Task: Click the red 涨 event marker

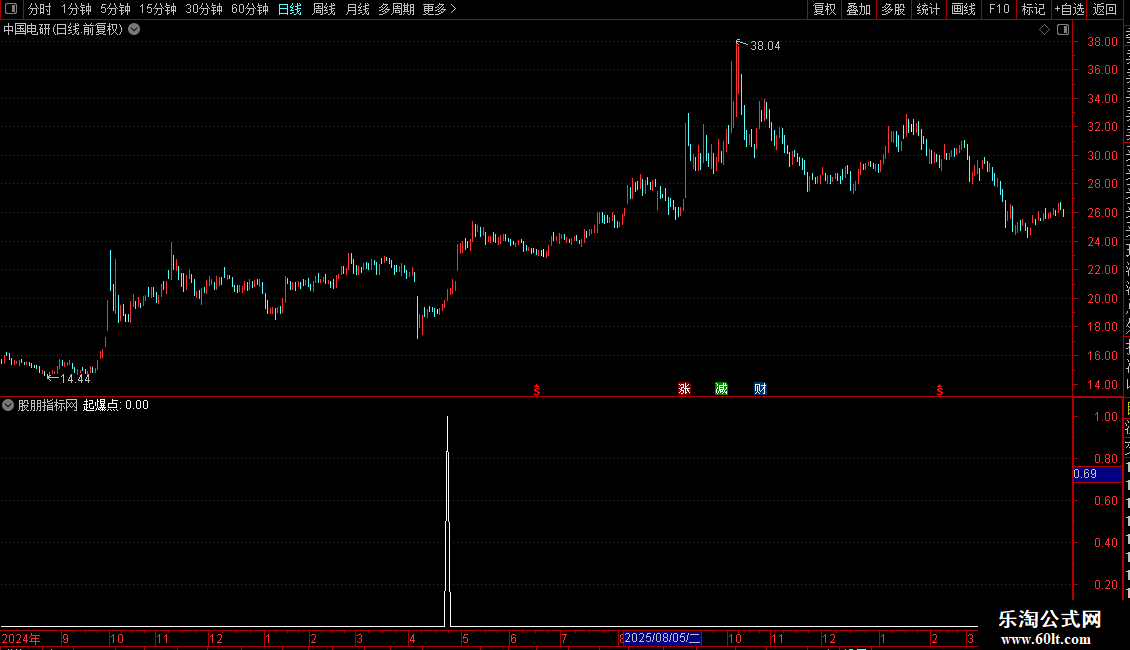Action: point(684,389)
